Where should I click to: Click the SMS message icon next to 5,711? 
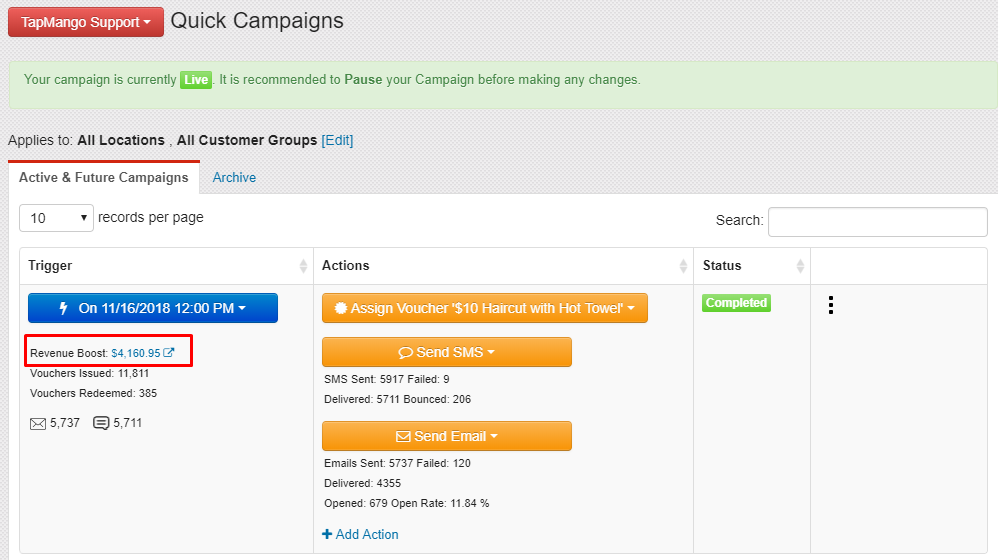click(101, 423)
